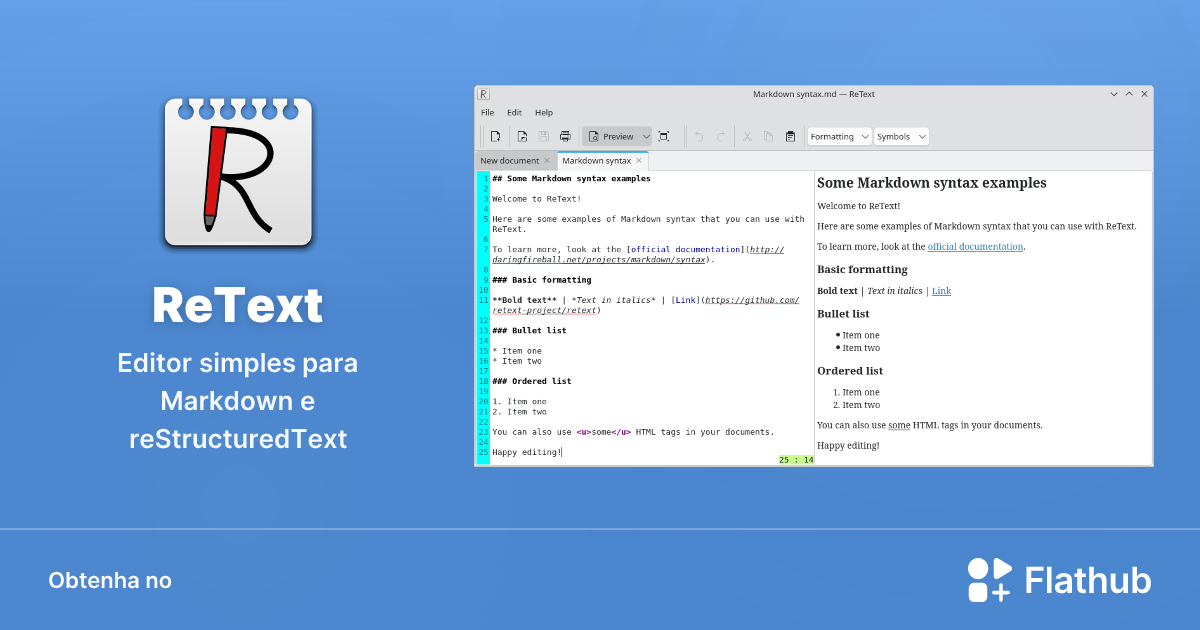Click the Save document icon

tap(543, 136)
